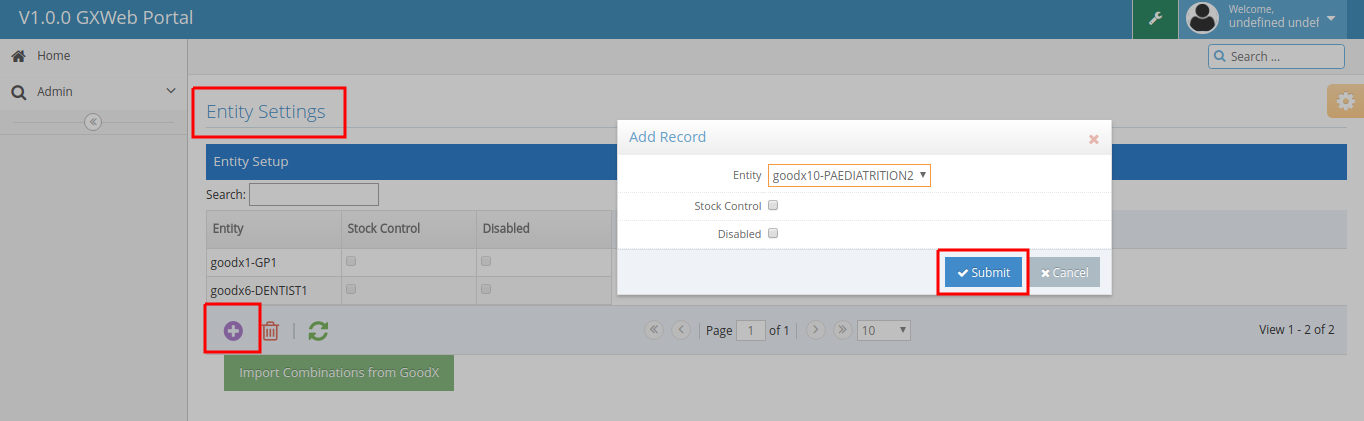Click Import Combinations from GoodX button
Viewport: 1364px width, 421px height.
tap(338, 373)
